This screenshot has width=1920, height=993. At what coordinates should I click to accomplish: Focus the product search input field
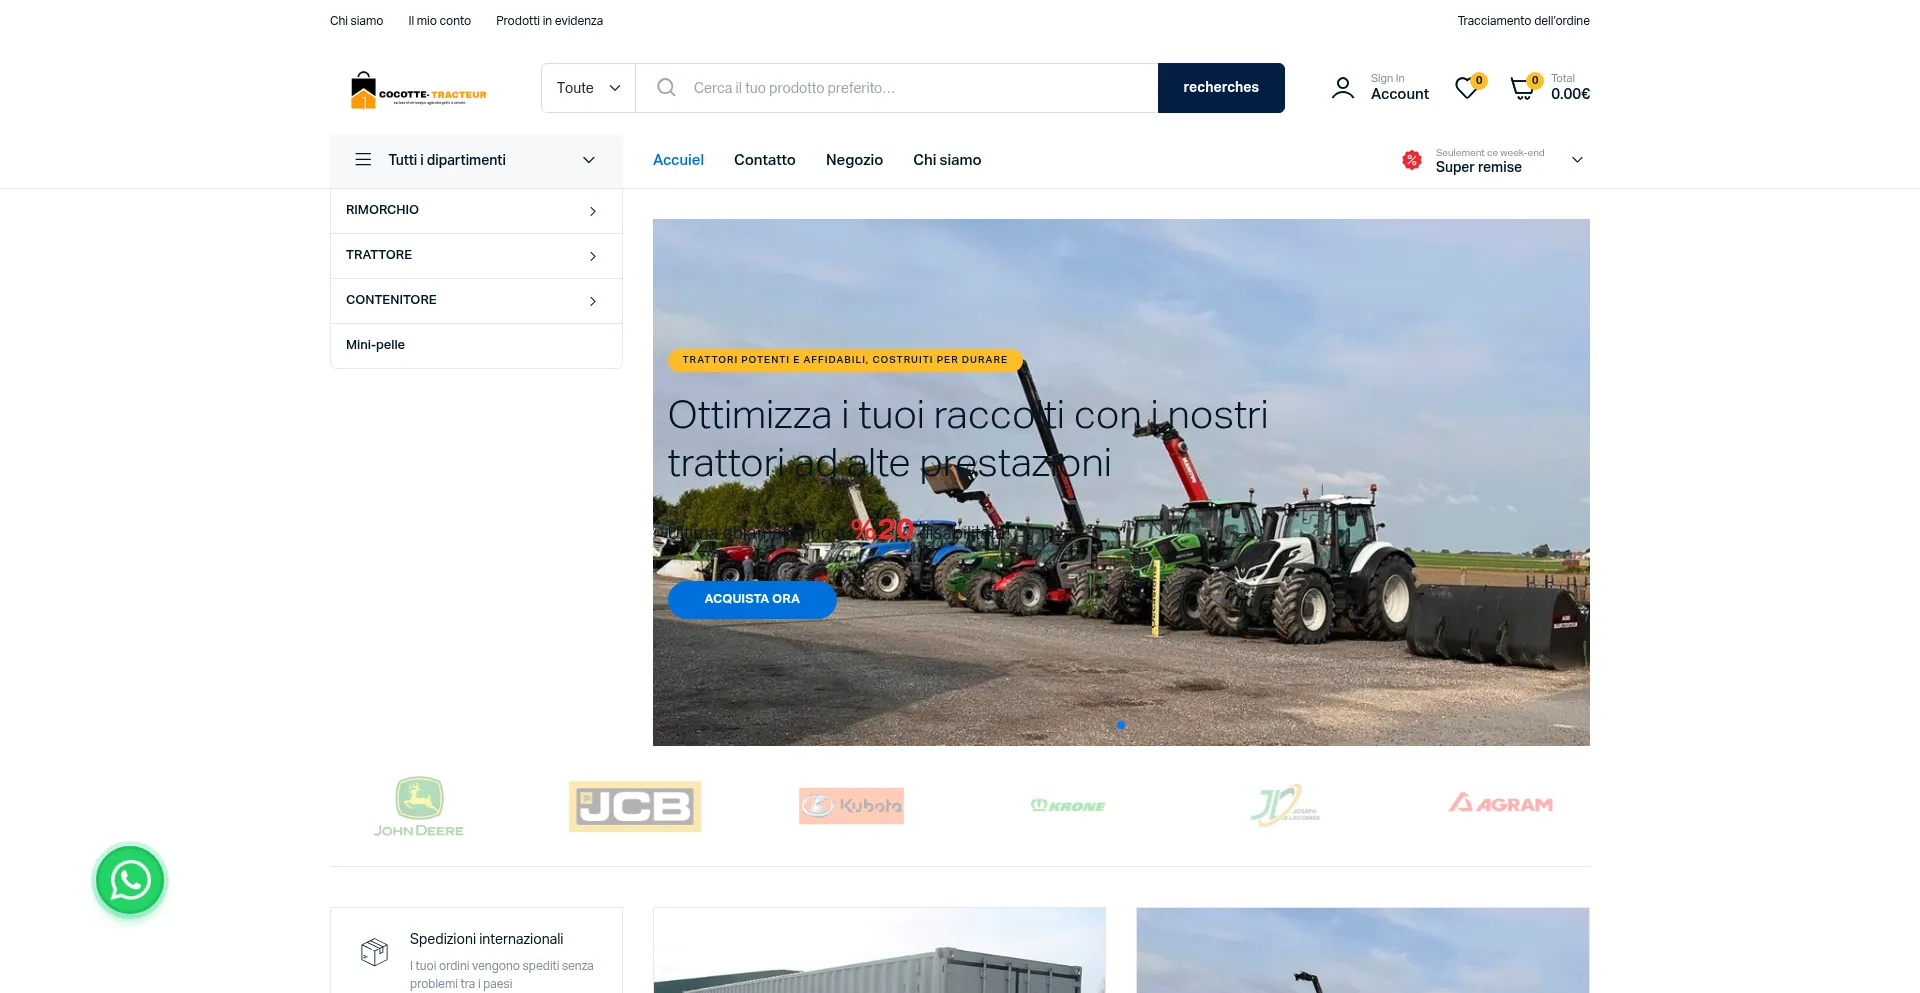click(x=920, y=88)
